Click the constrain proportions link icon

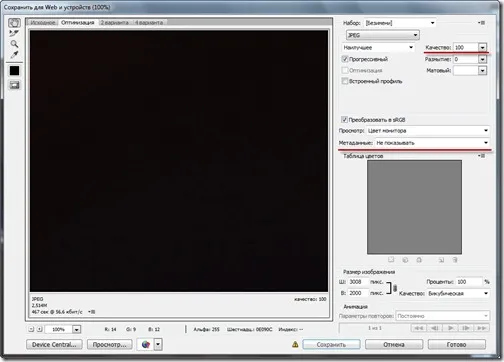coord(395,288)
